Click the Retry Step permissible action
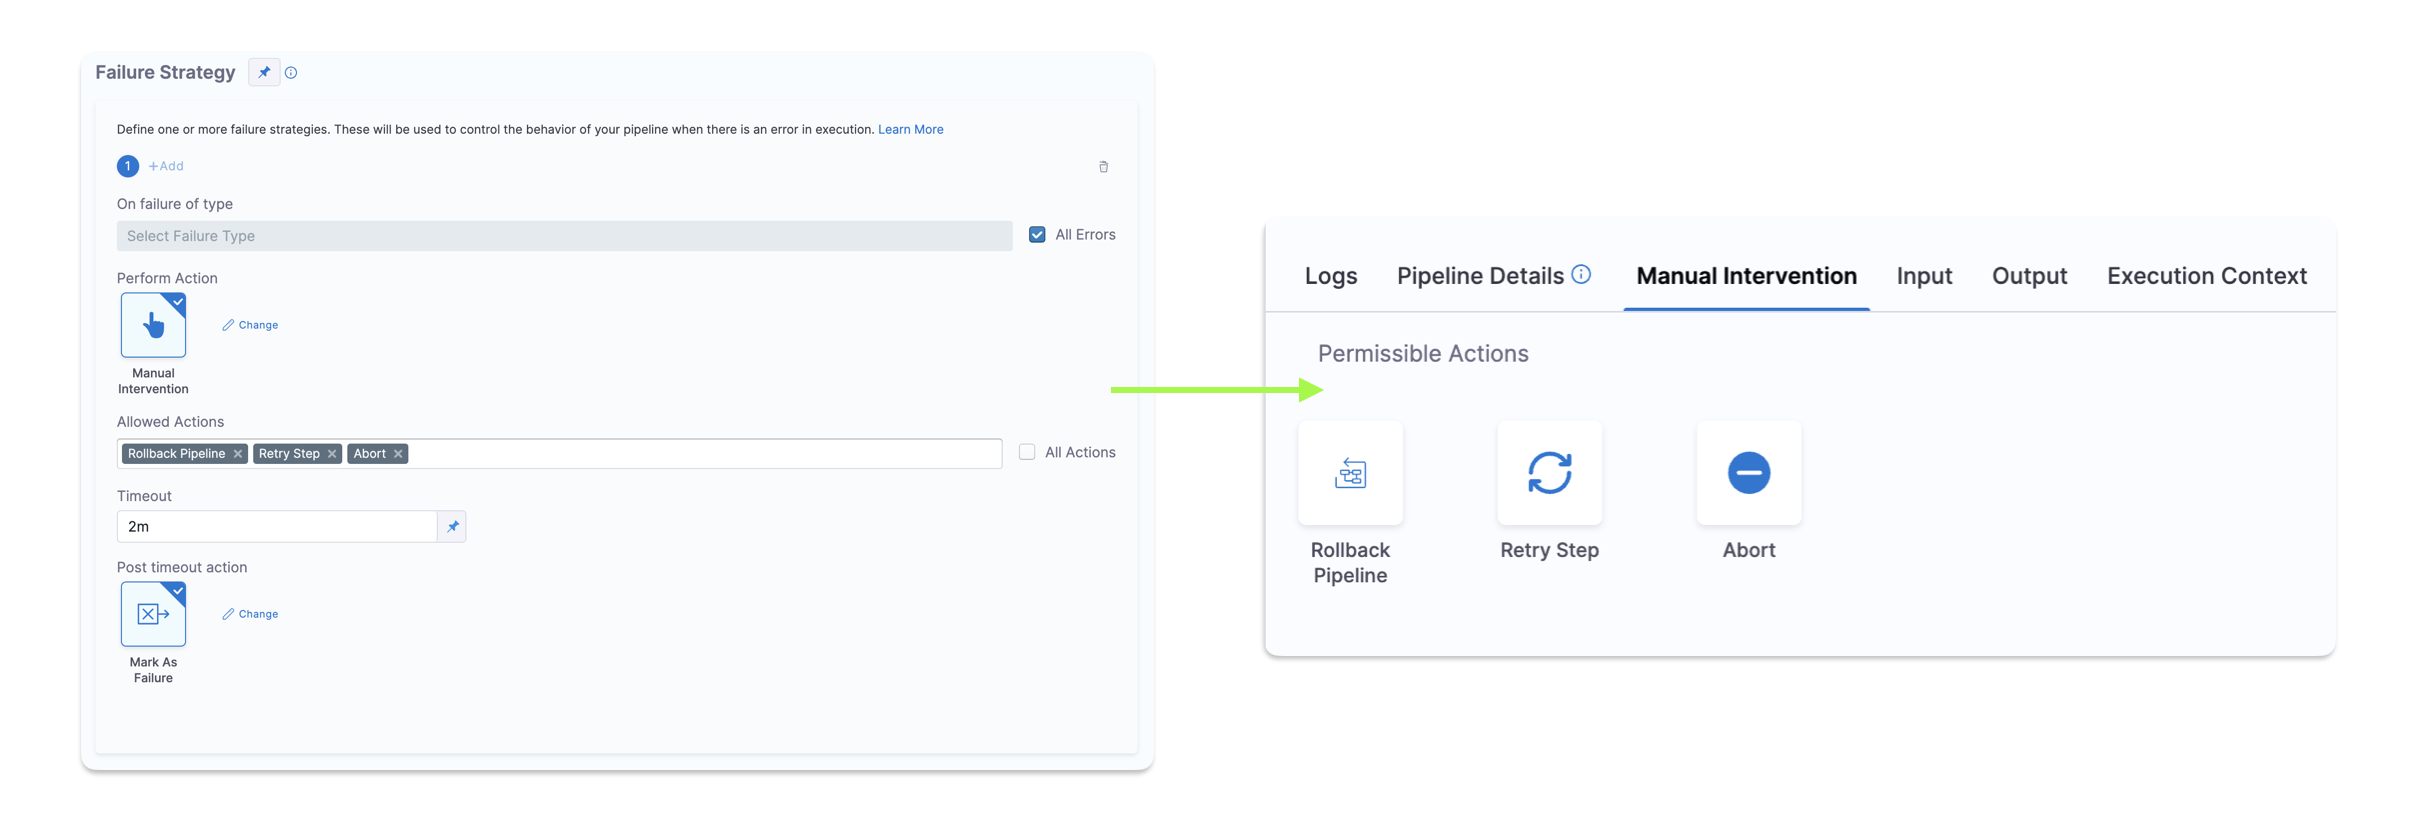 [x=1549, y=473]
